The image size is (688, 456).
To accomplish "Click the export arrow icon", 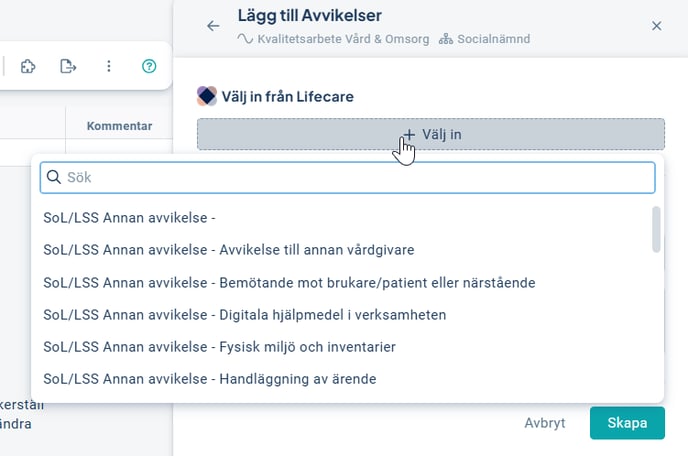I will tap(68, 66).
